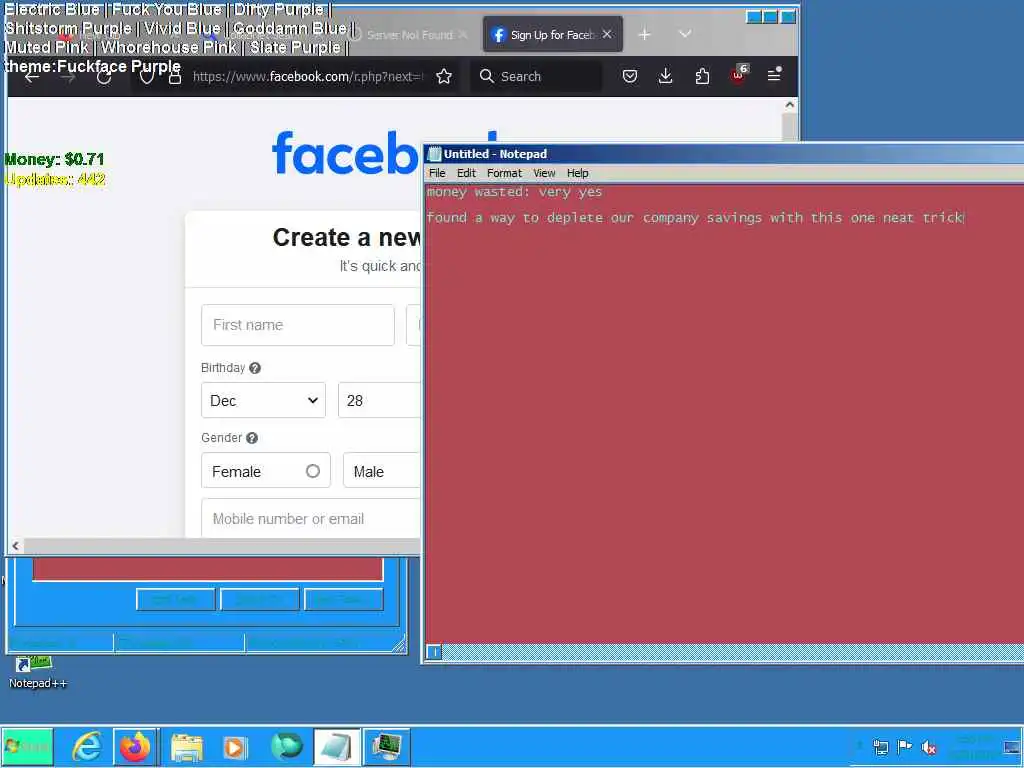This screenshot has height=768, width=1024.
Task: Click the Notepad horizontal scrollbar left arrow
Action: [434, 652]
